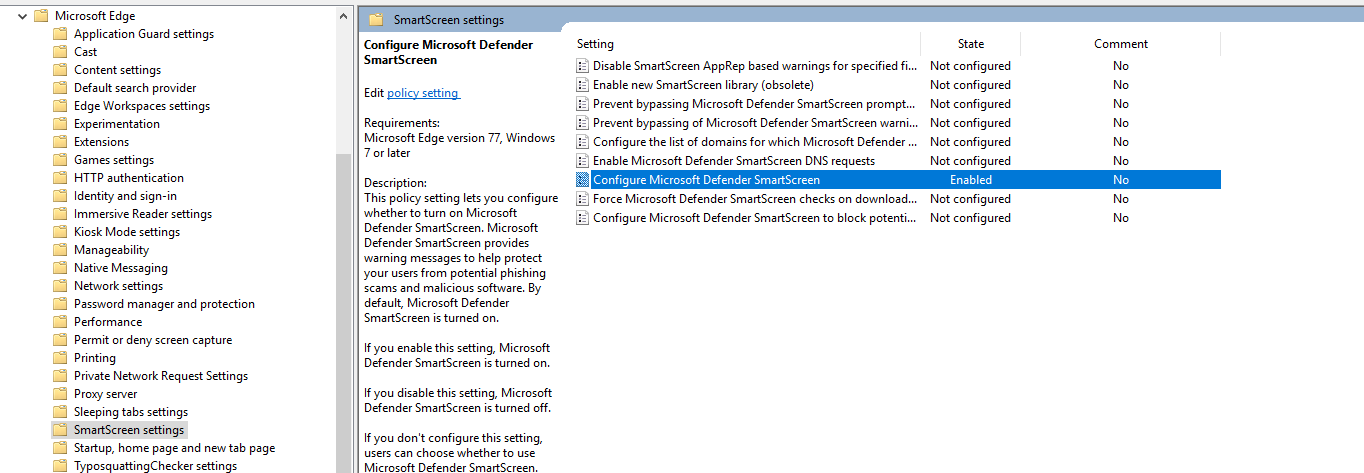Click the Content settings folder icon
The width and height of the screenshot is (1364, 473).
(60, 70)
